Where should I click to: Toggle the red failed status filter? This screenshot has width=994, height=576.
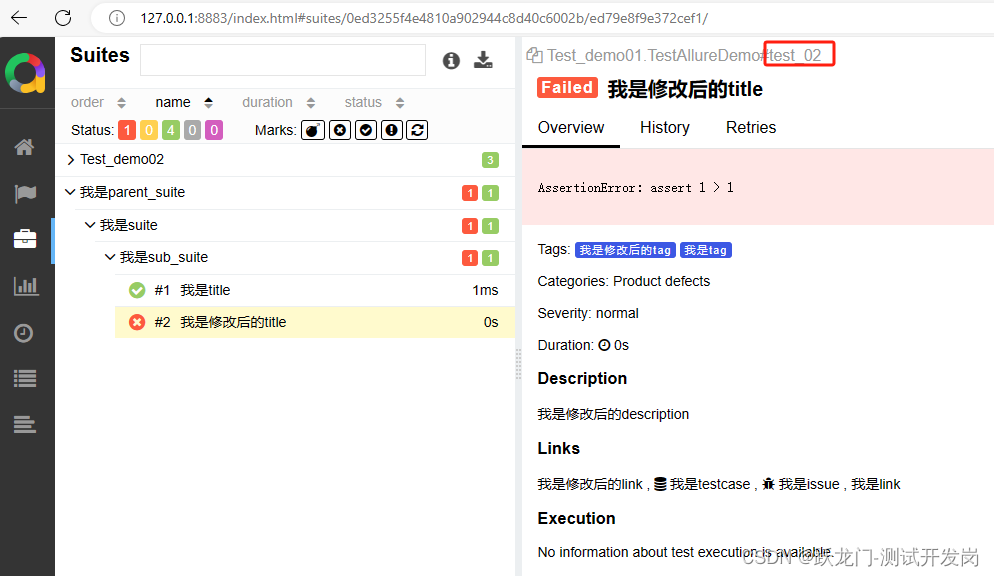point(127,130)
